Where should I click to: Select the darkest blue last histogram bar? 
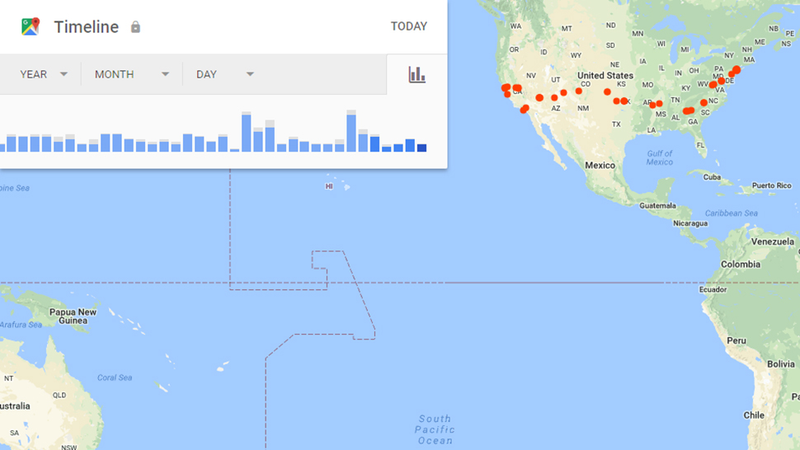click(421, 148)
